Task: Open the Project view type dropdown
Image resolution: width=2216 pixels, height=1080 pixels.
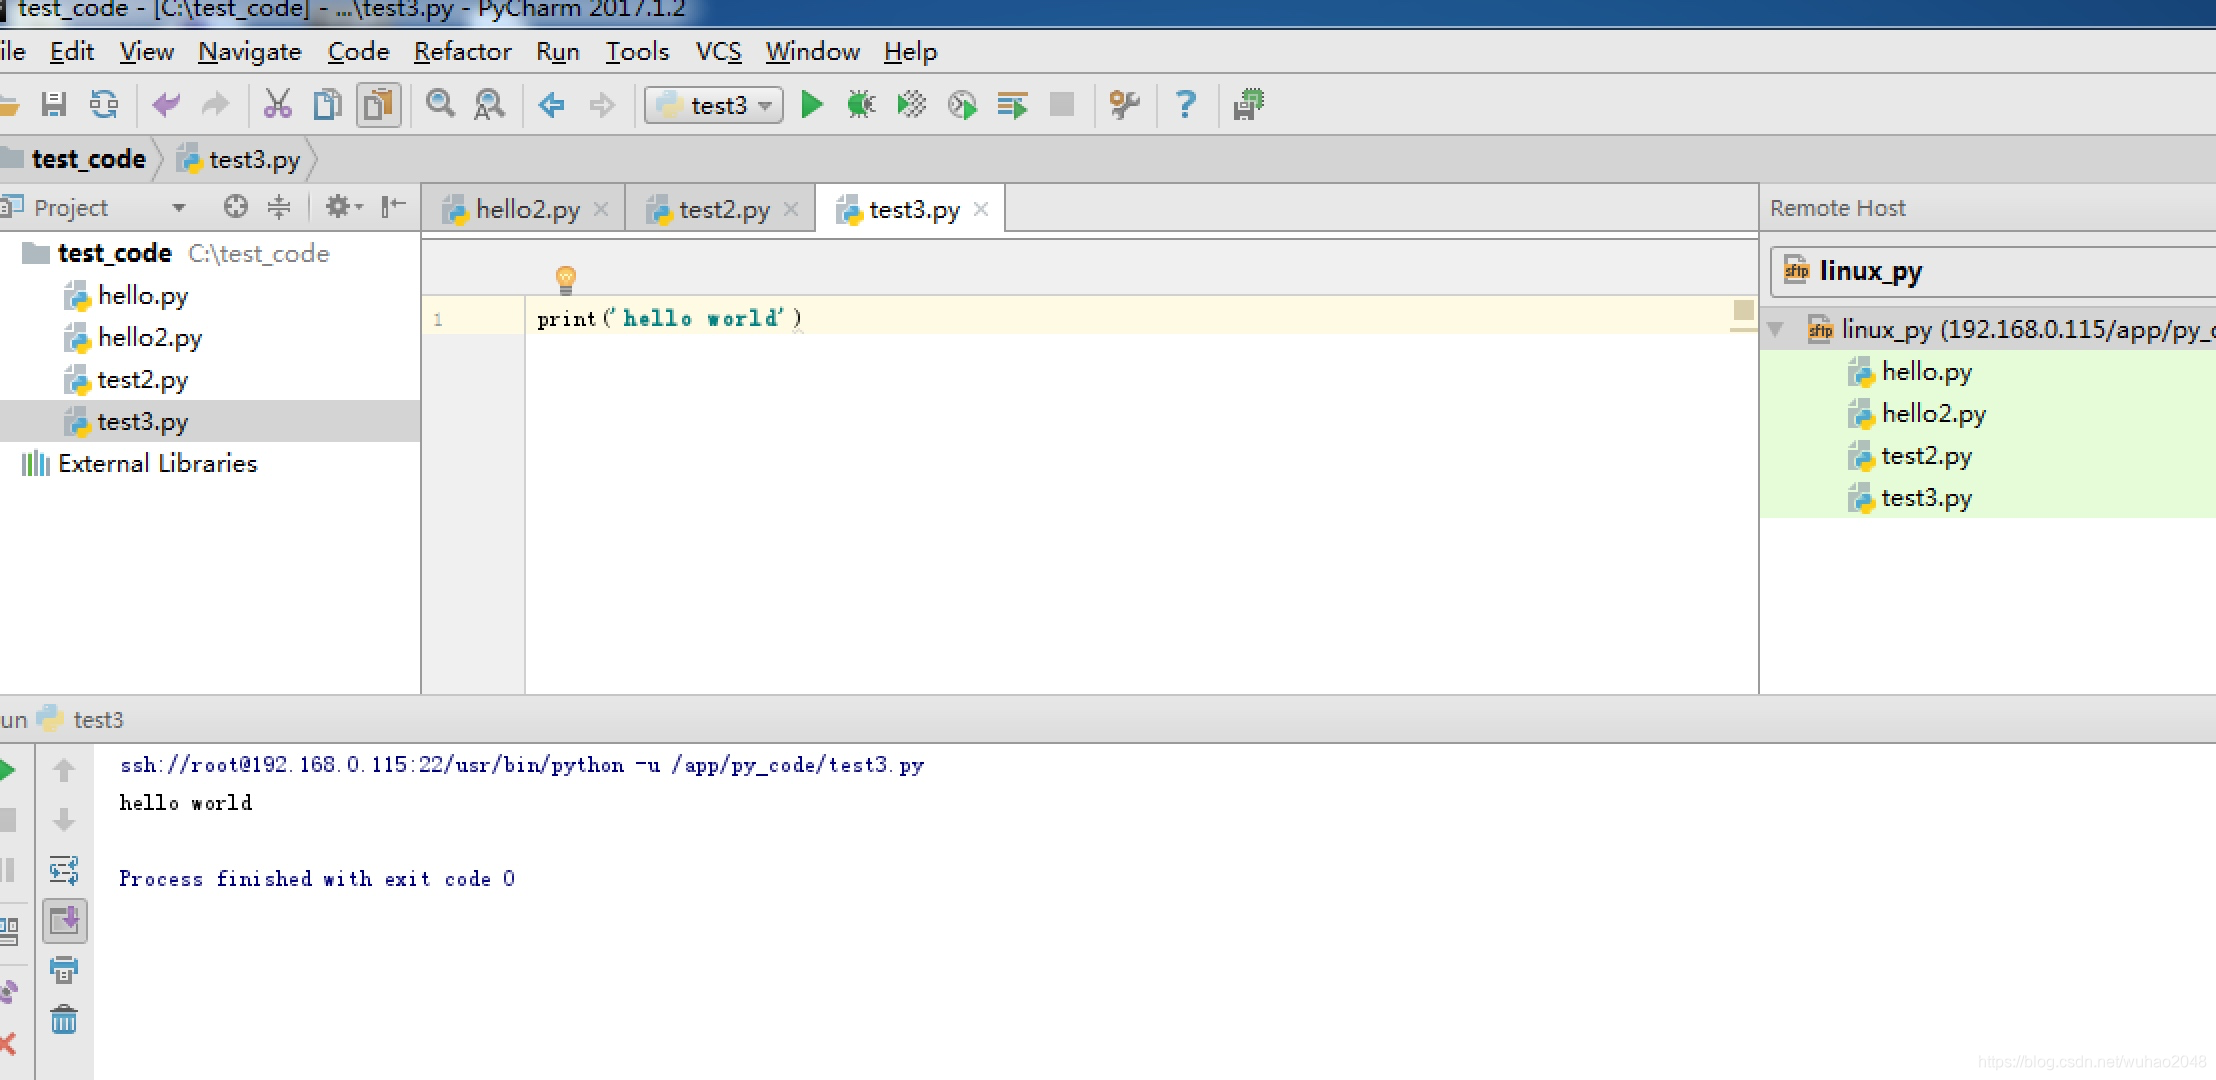Action: pos(179,208)
